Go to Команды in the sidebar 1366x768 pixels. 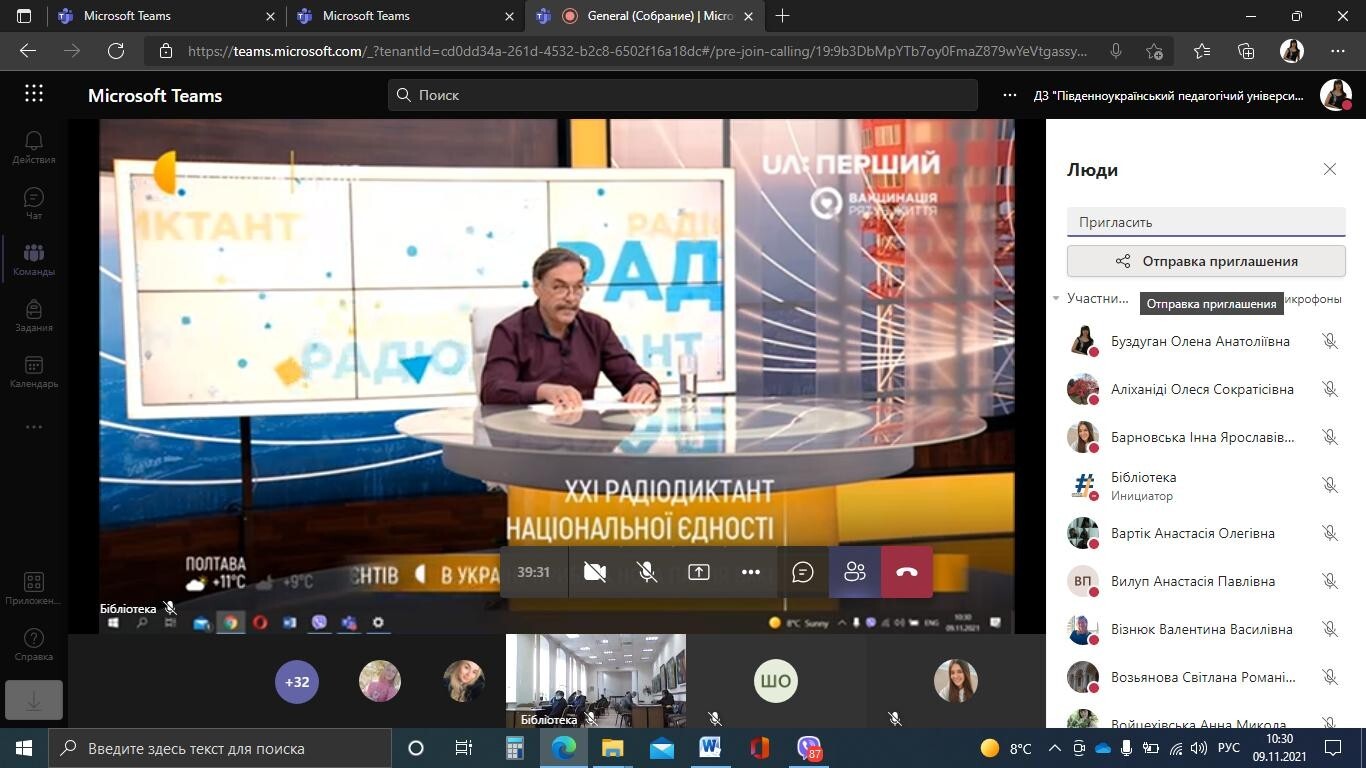pyautogui.click(x=34, y=259)
